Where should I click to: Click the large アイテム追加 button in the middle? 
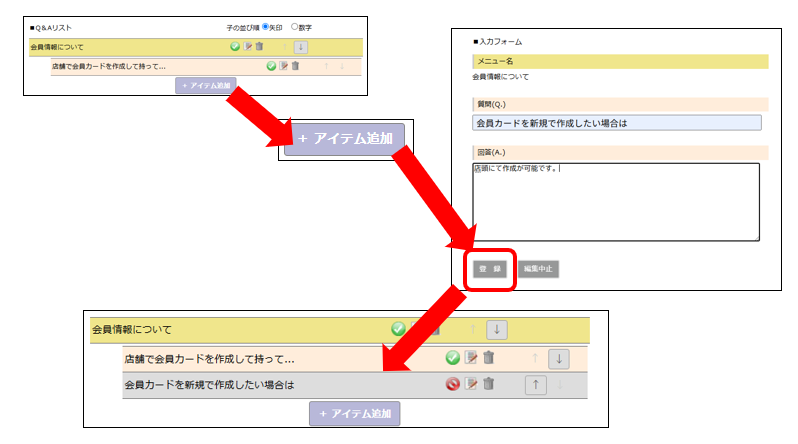coord(344,139)
